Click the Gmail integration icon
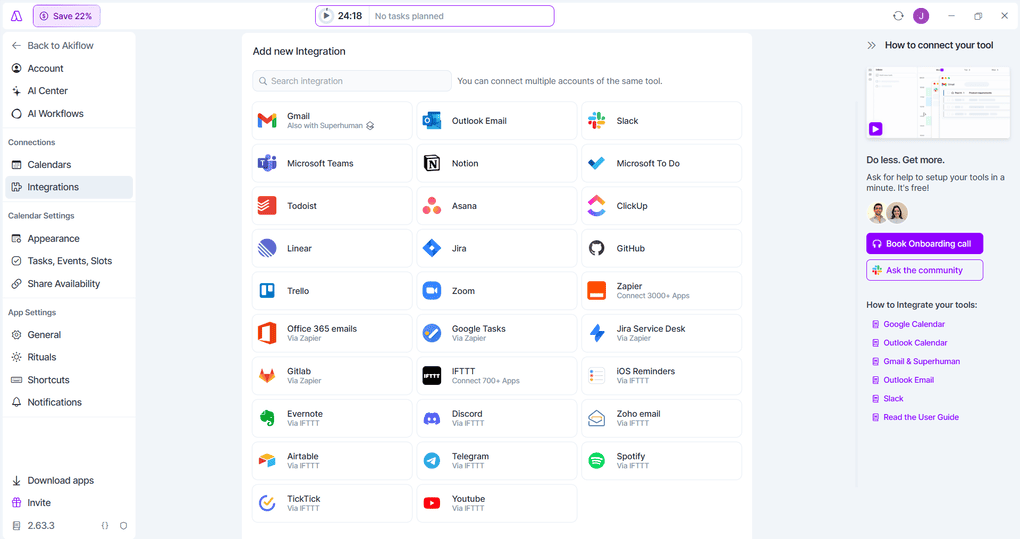Image resolution: width=1020 pixels, height=539 pixels. point(267,121)
